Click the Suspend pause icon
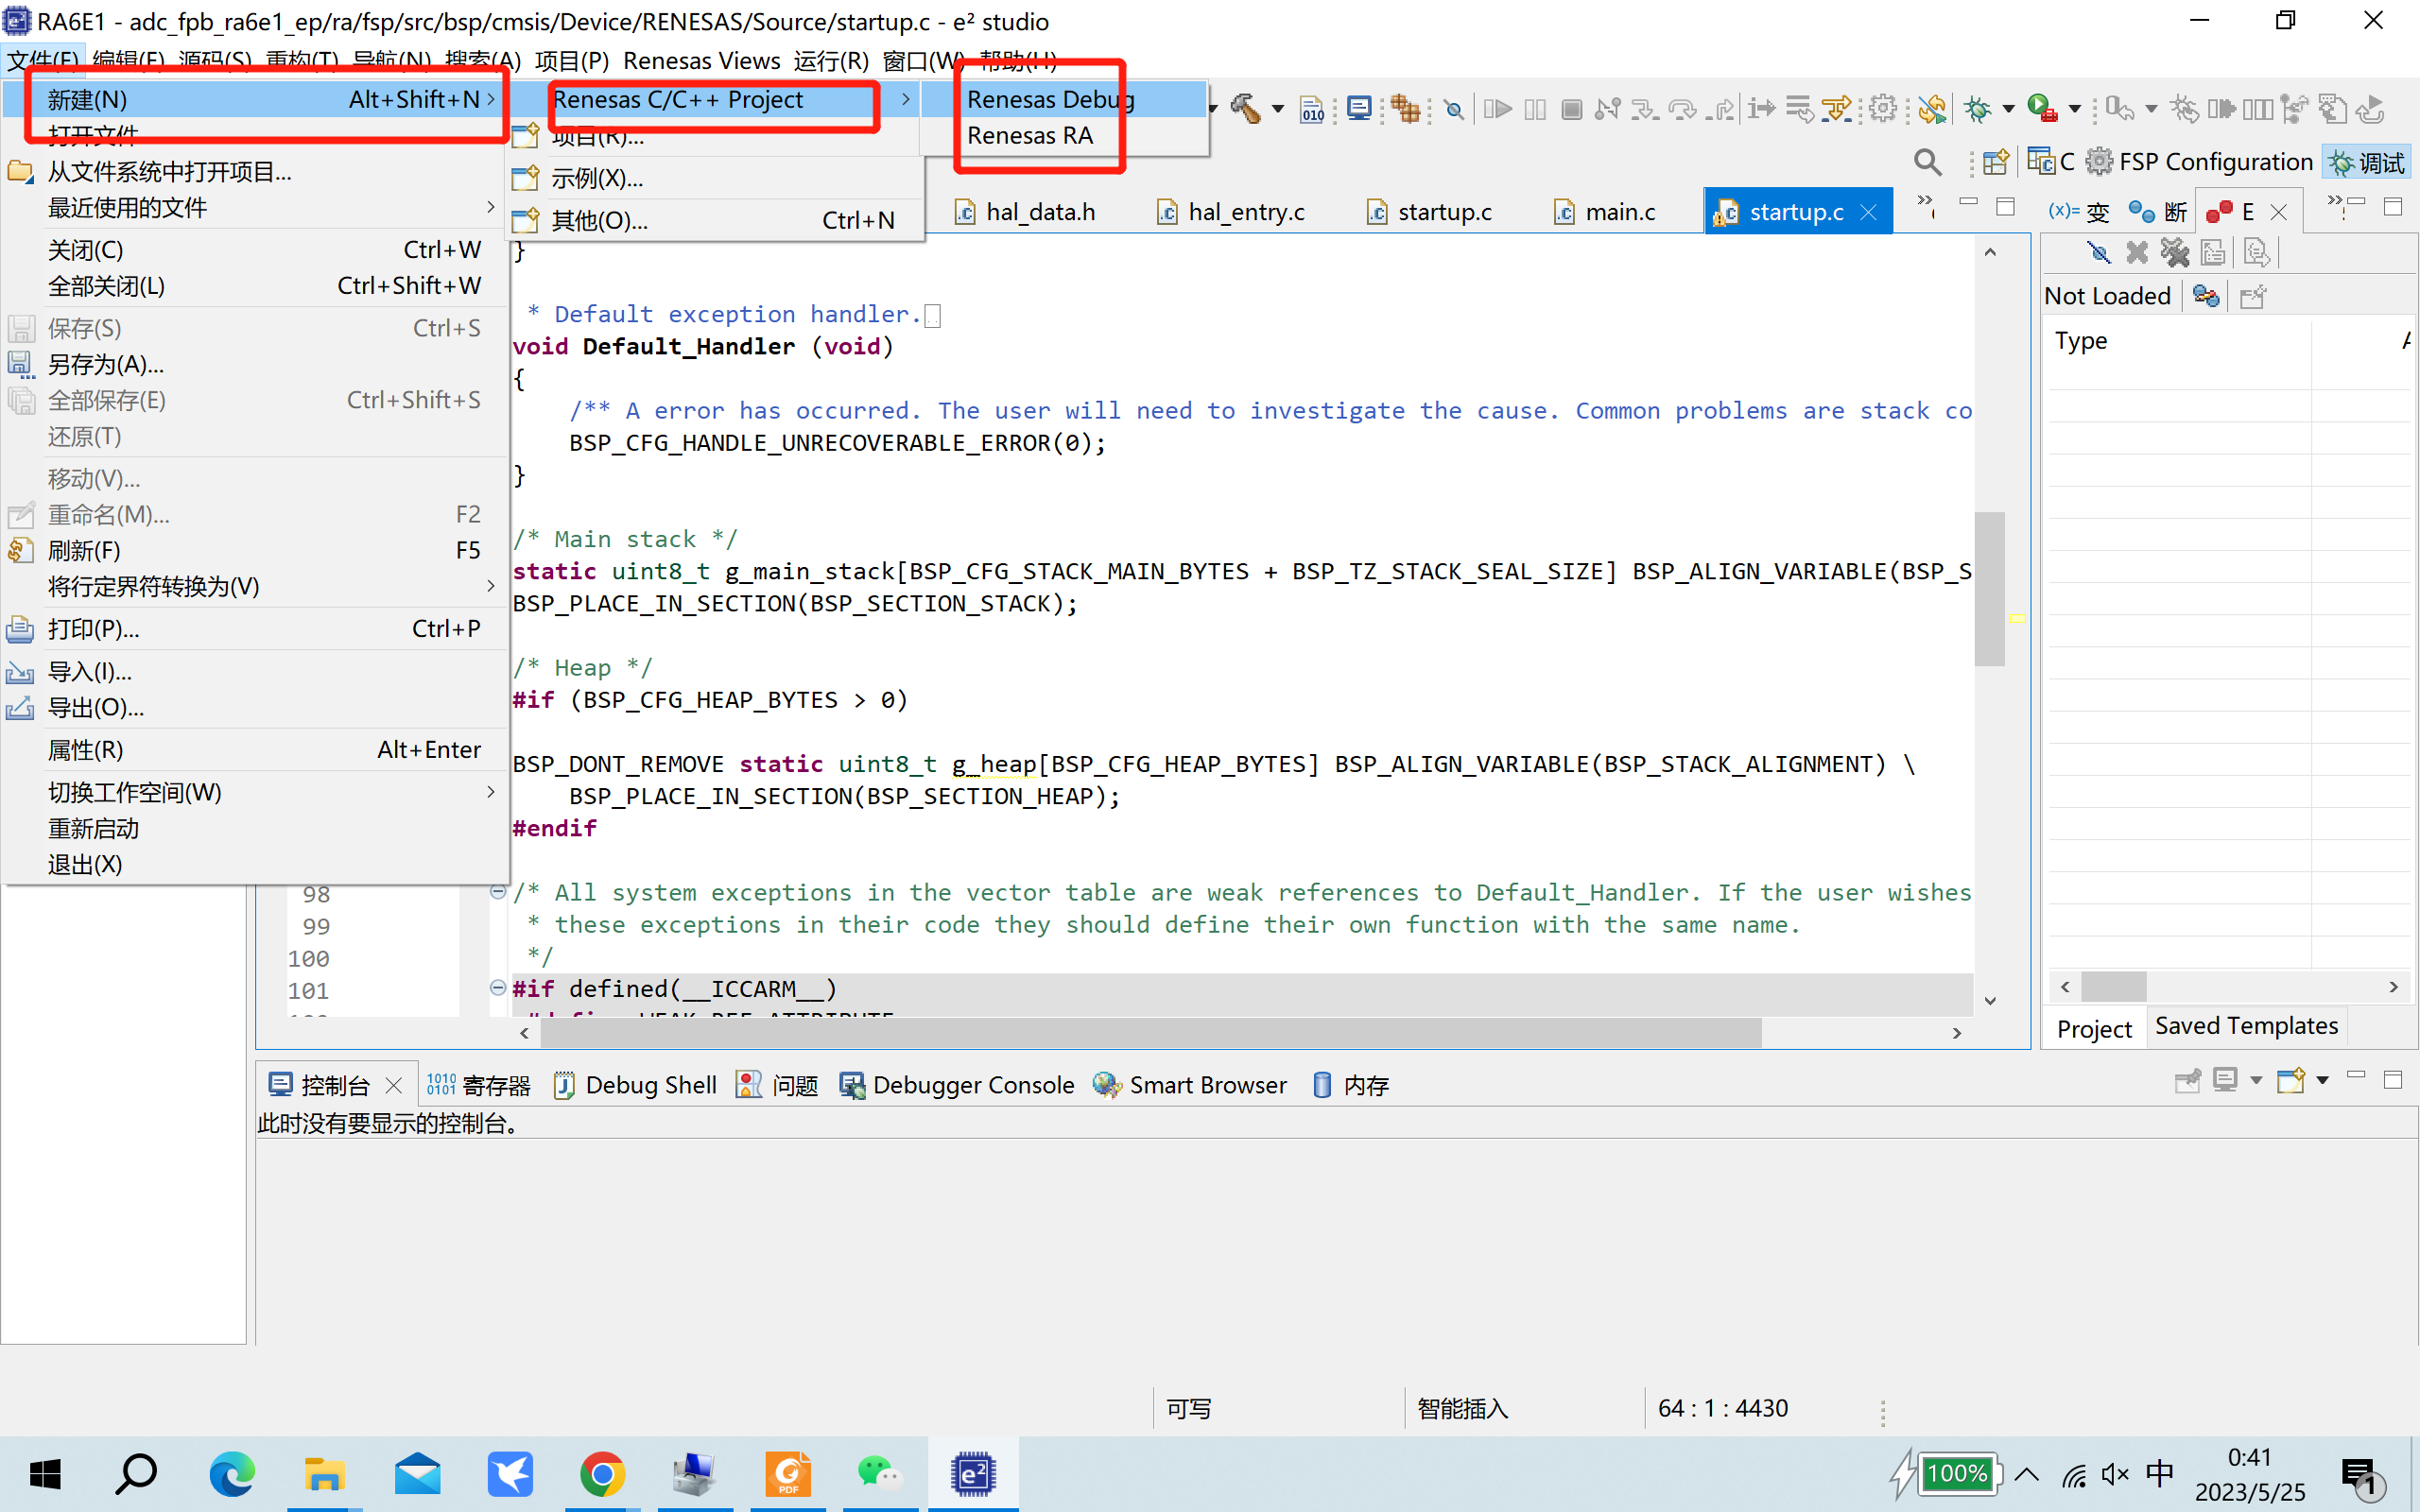2420x1512 pixels. pos(1535,108)
